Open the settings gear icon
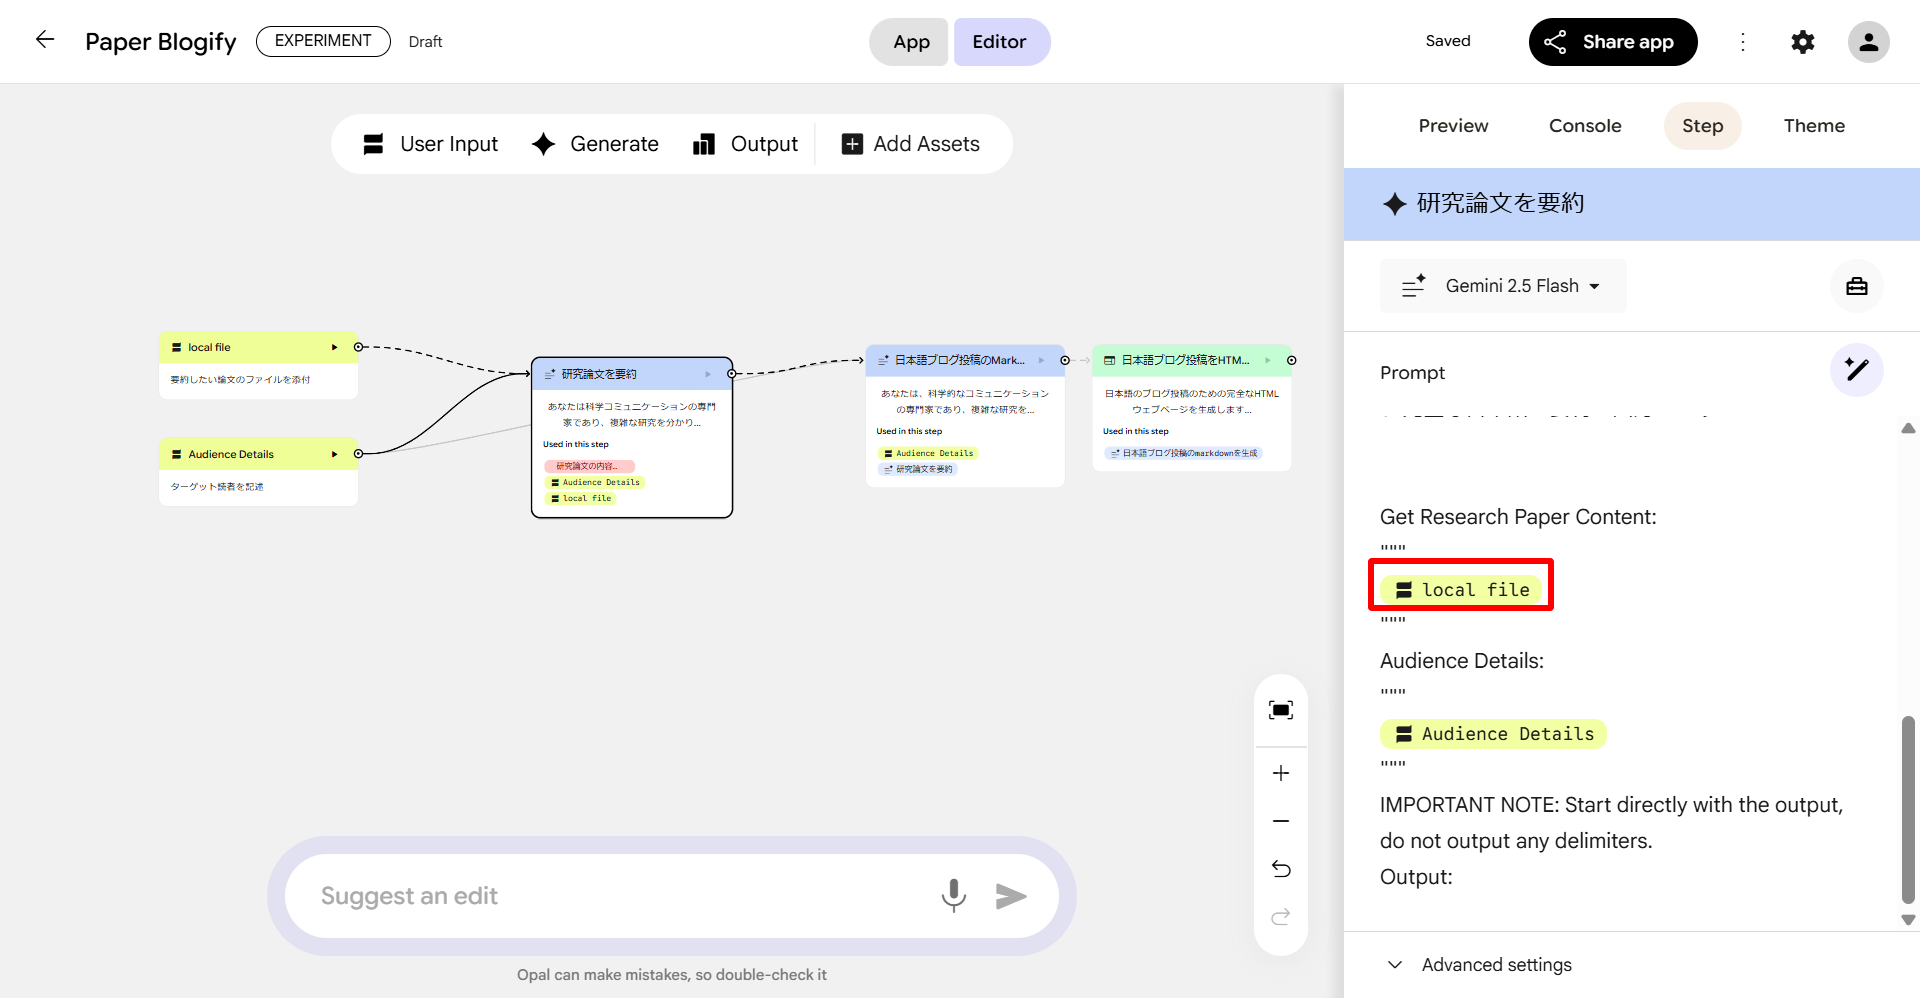The width and height of the screenshot is (1920, 998). pos(1802,42)
